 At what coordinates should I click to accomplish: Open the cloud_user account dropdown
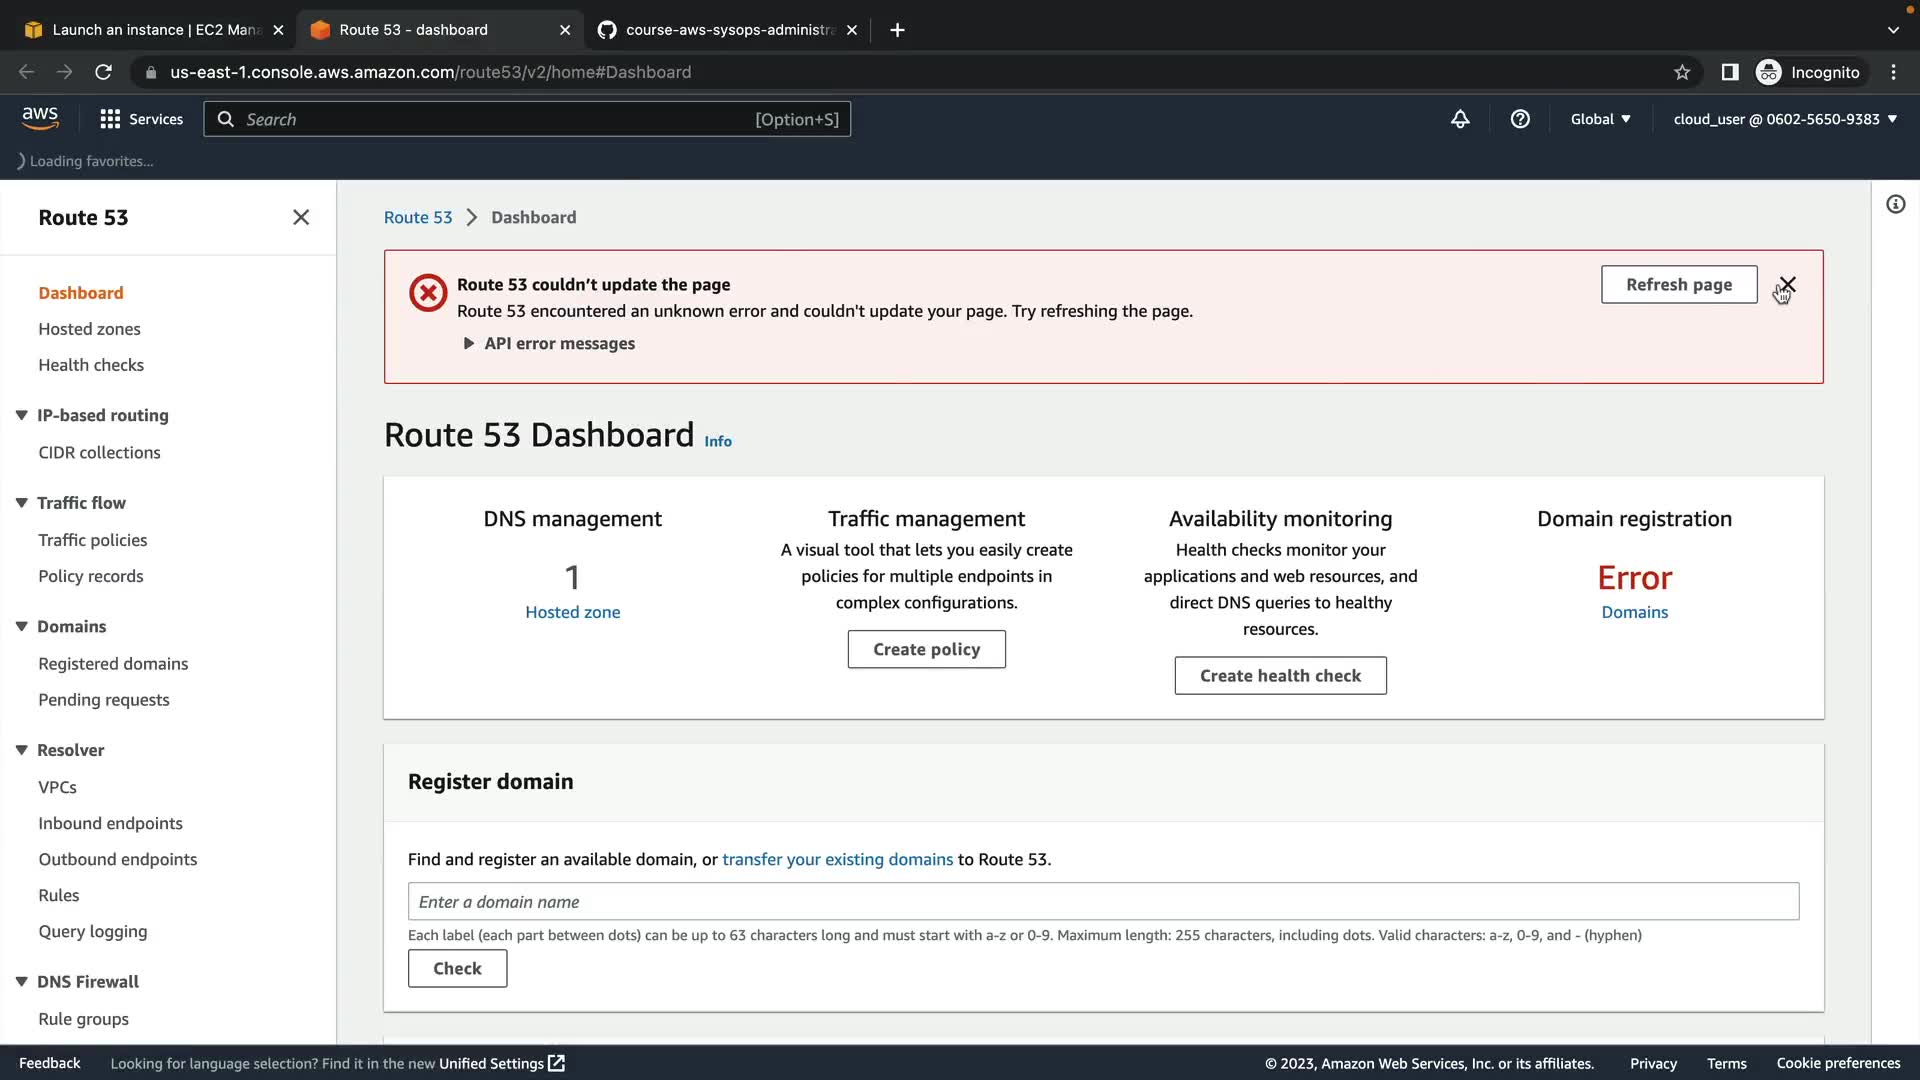1785,119
